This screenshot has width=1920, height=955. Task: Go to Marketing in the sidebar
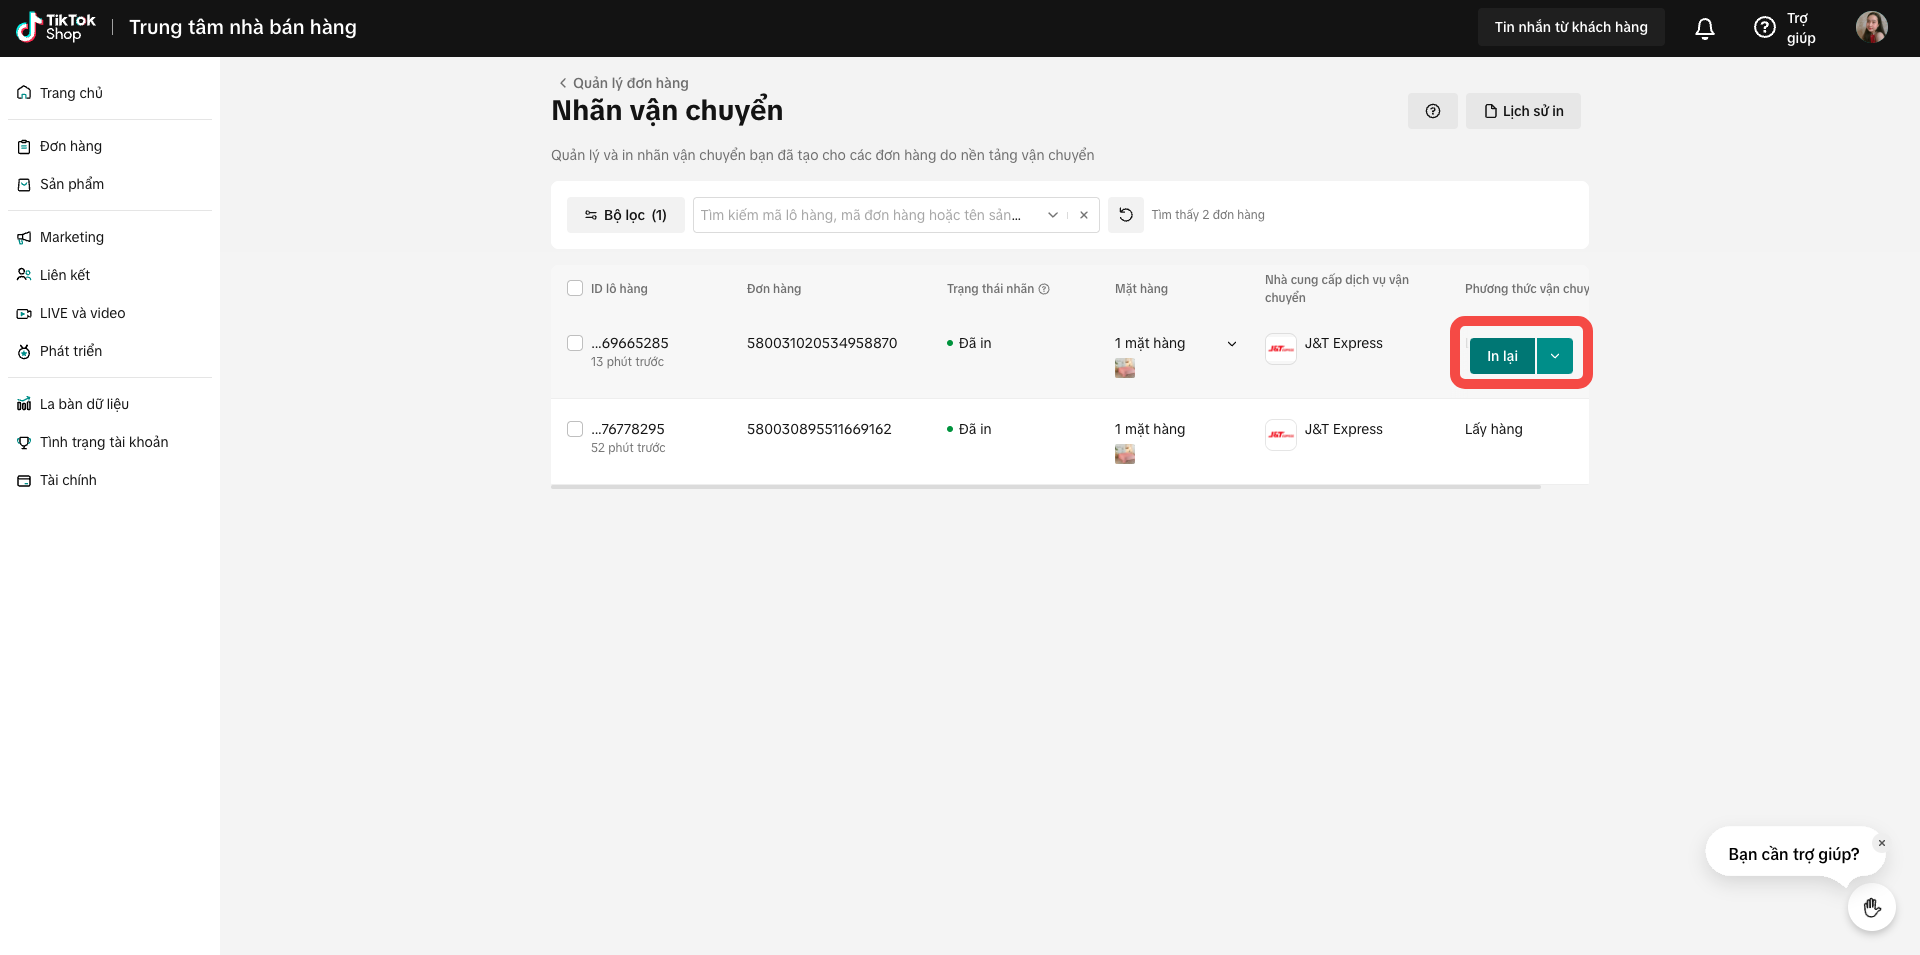click(x=72, y=237)
